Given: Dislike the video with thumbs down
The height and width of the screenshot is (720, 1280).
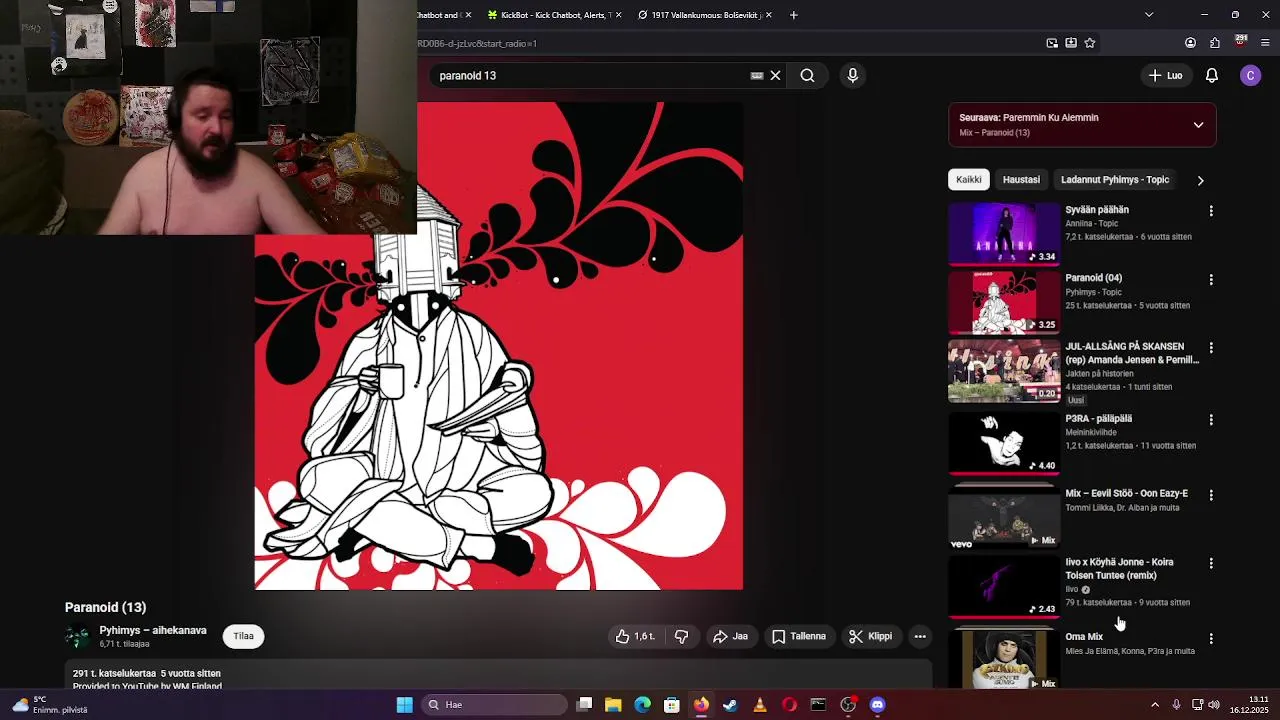Looking at the screenshot, I should pos(681,636).
